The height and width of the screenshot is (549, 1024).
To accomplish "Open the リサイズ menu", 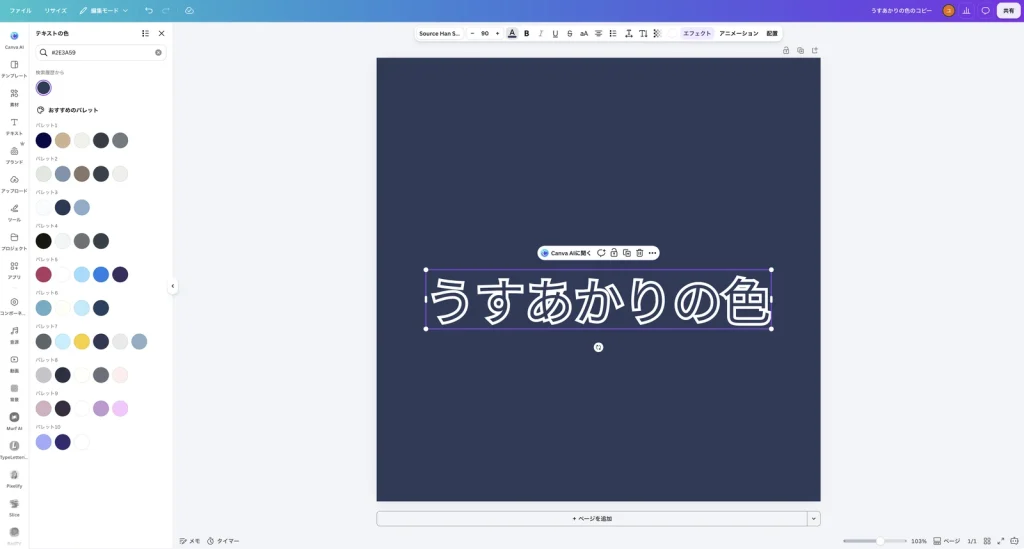I will 56,10.
